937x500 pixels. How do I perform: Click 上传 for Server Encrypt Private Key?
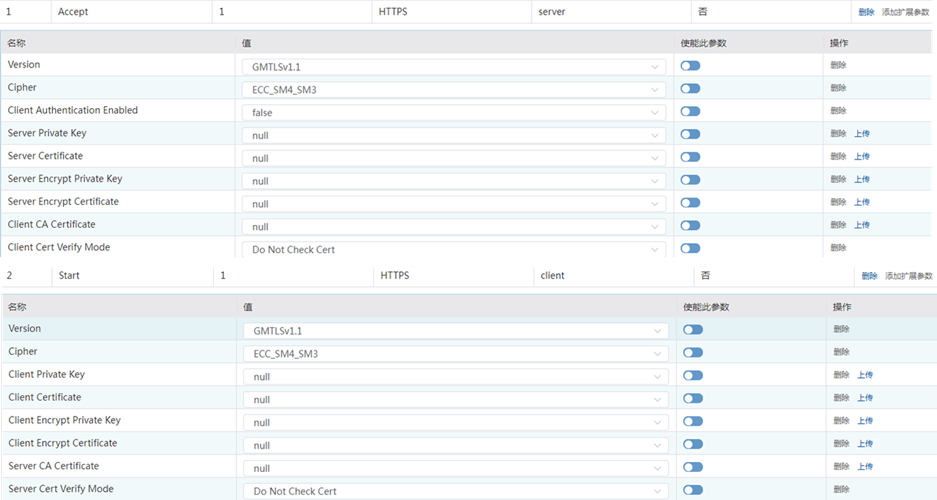pos(862,179)
